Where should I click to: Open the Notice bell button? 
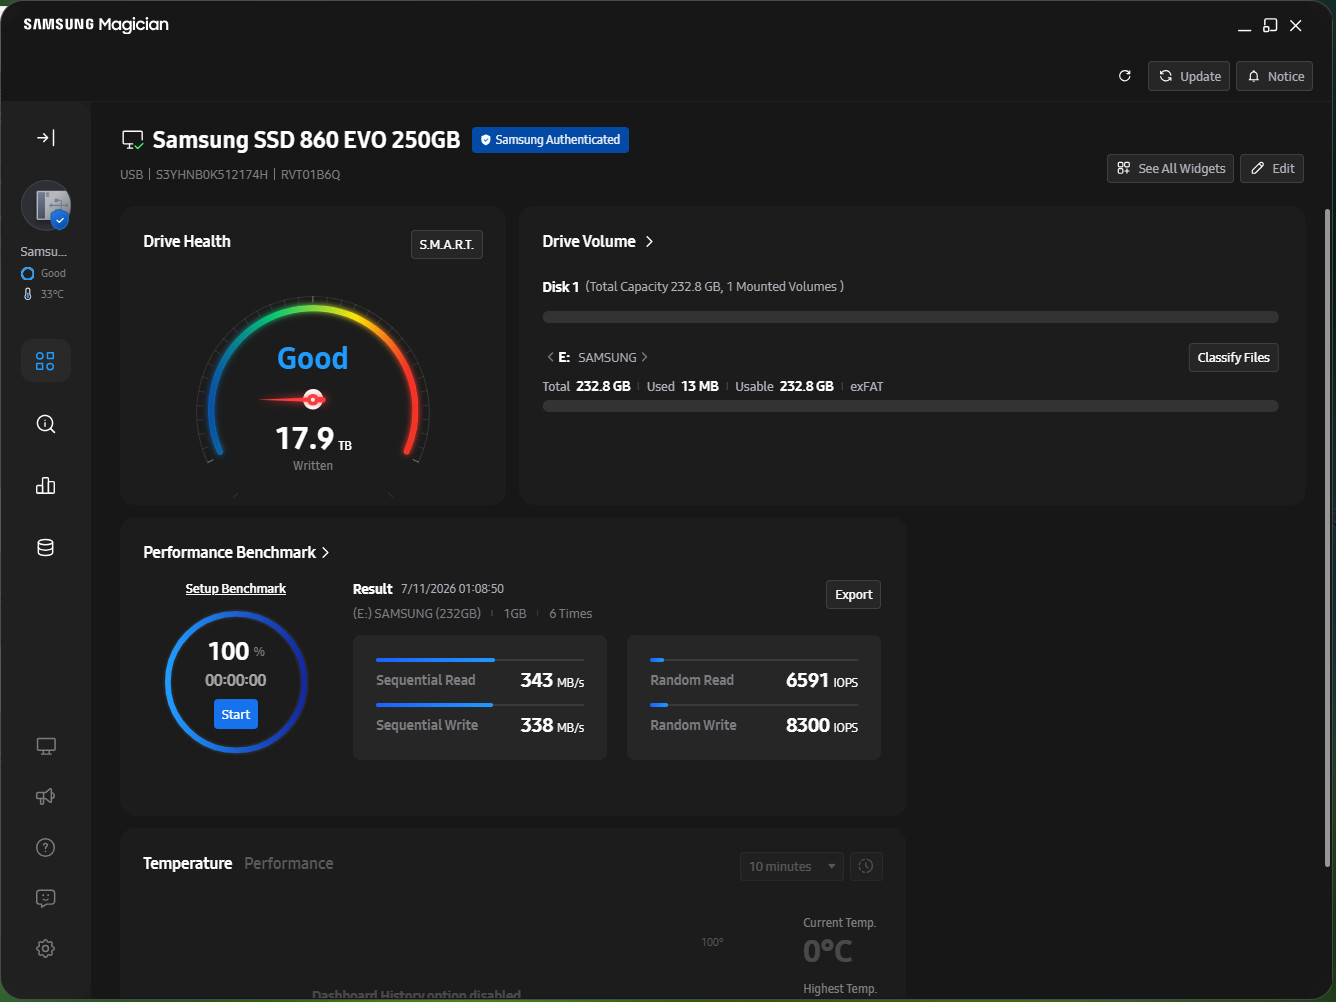coord(1275,76)
